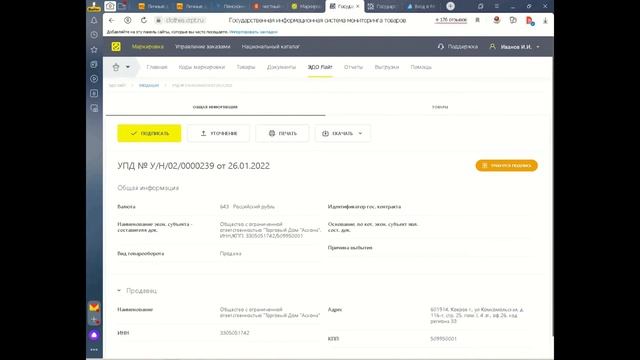Image resolution: width=640 pixels, height=360 pixels.
Task: Click the Уточнение button with upload arrow
Action: pyautogui.click(x=218, y=133)
